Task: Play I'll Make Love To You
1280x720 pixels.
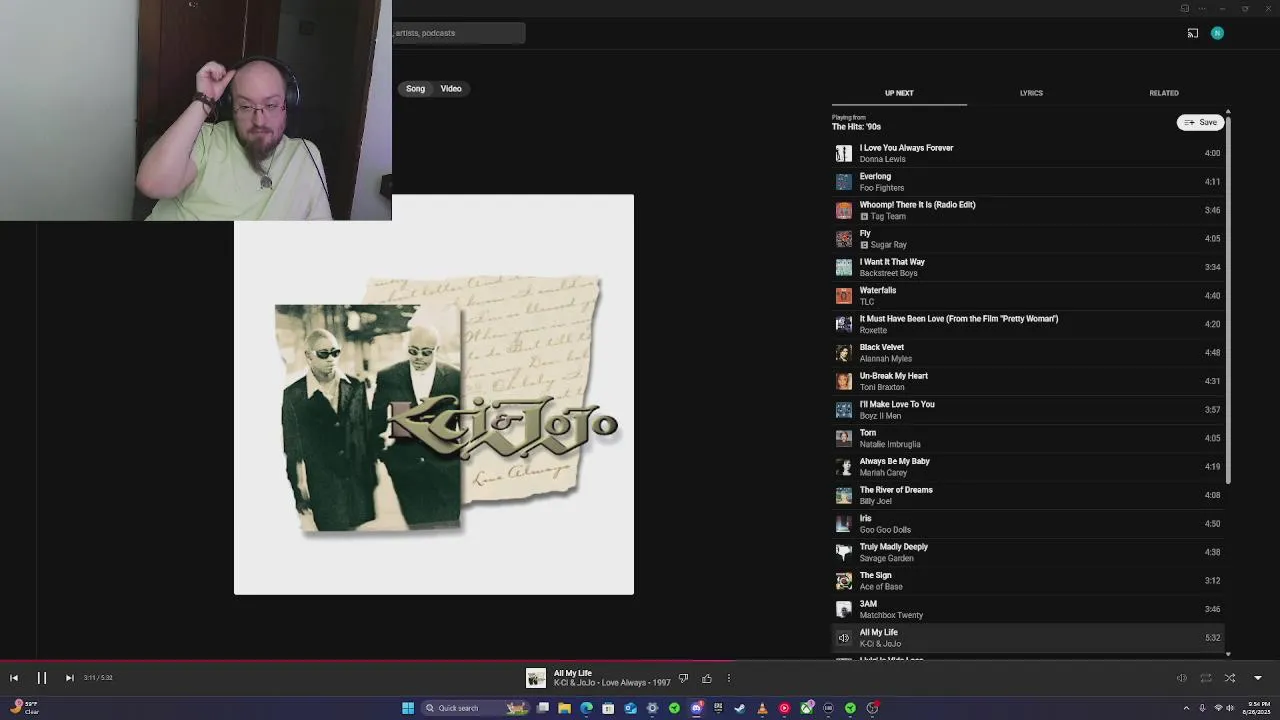Action: [x=1028, y=410]
